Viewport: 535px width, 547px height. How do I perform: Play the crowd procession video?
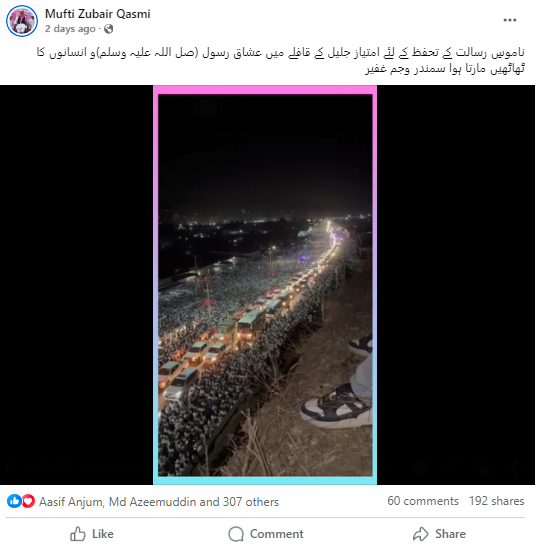[265, 285]
